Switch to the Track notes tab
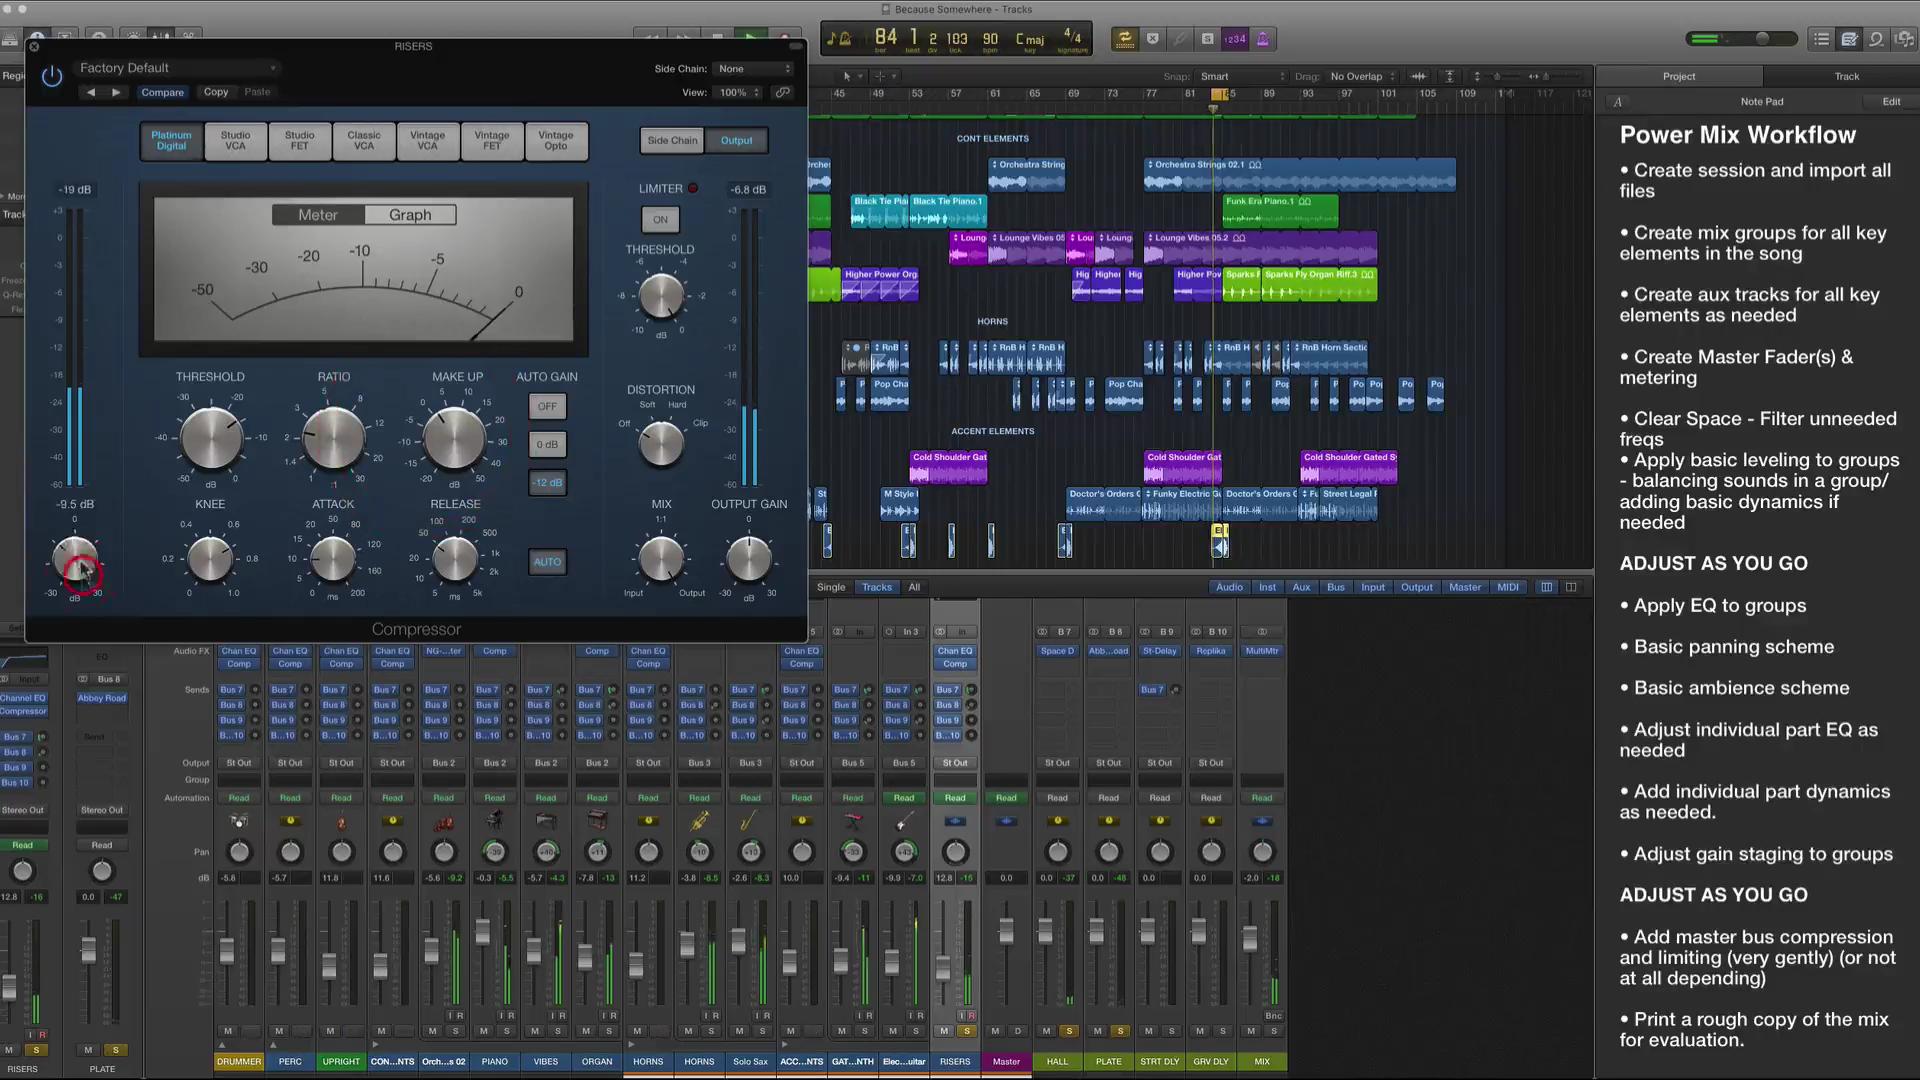Viewport: 1920px width, 1080px height. click(1846, 76)
